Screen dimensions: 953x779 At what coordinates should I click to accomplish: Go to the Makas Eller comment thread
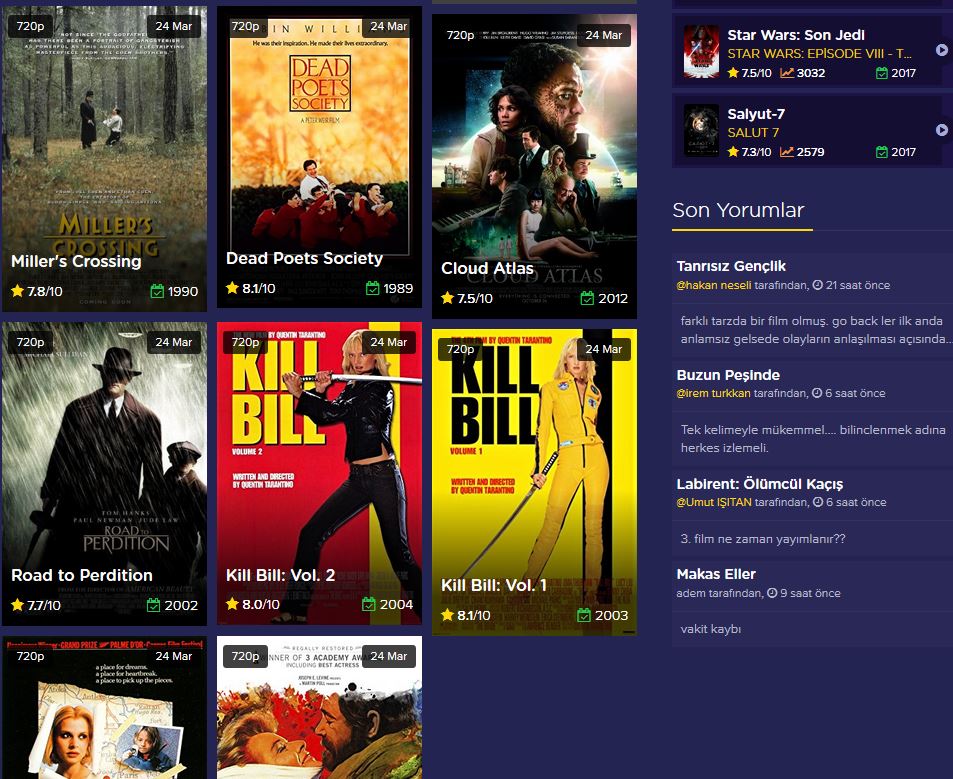pos(716,574)
